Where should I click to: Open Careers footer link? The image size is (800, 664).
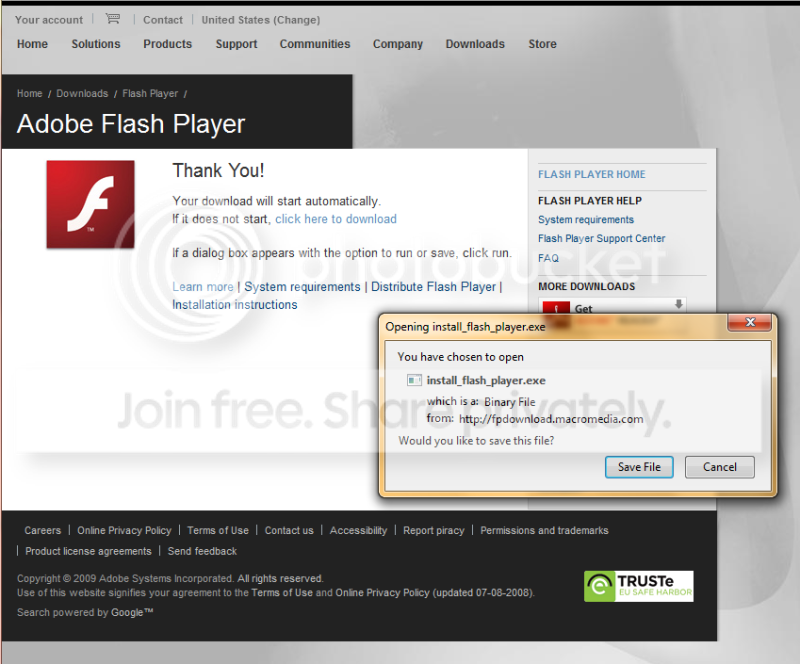pyautogui.click(x=42, y=530)
